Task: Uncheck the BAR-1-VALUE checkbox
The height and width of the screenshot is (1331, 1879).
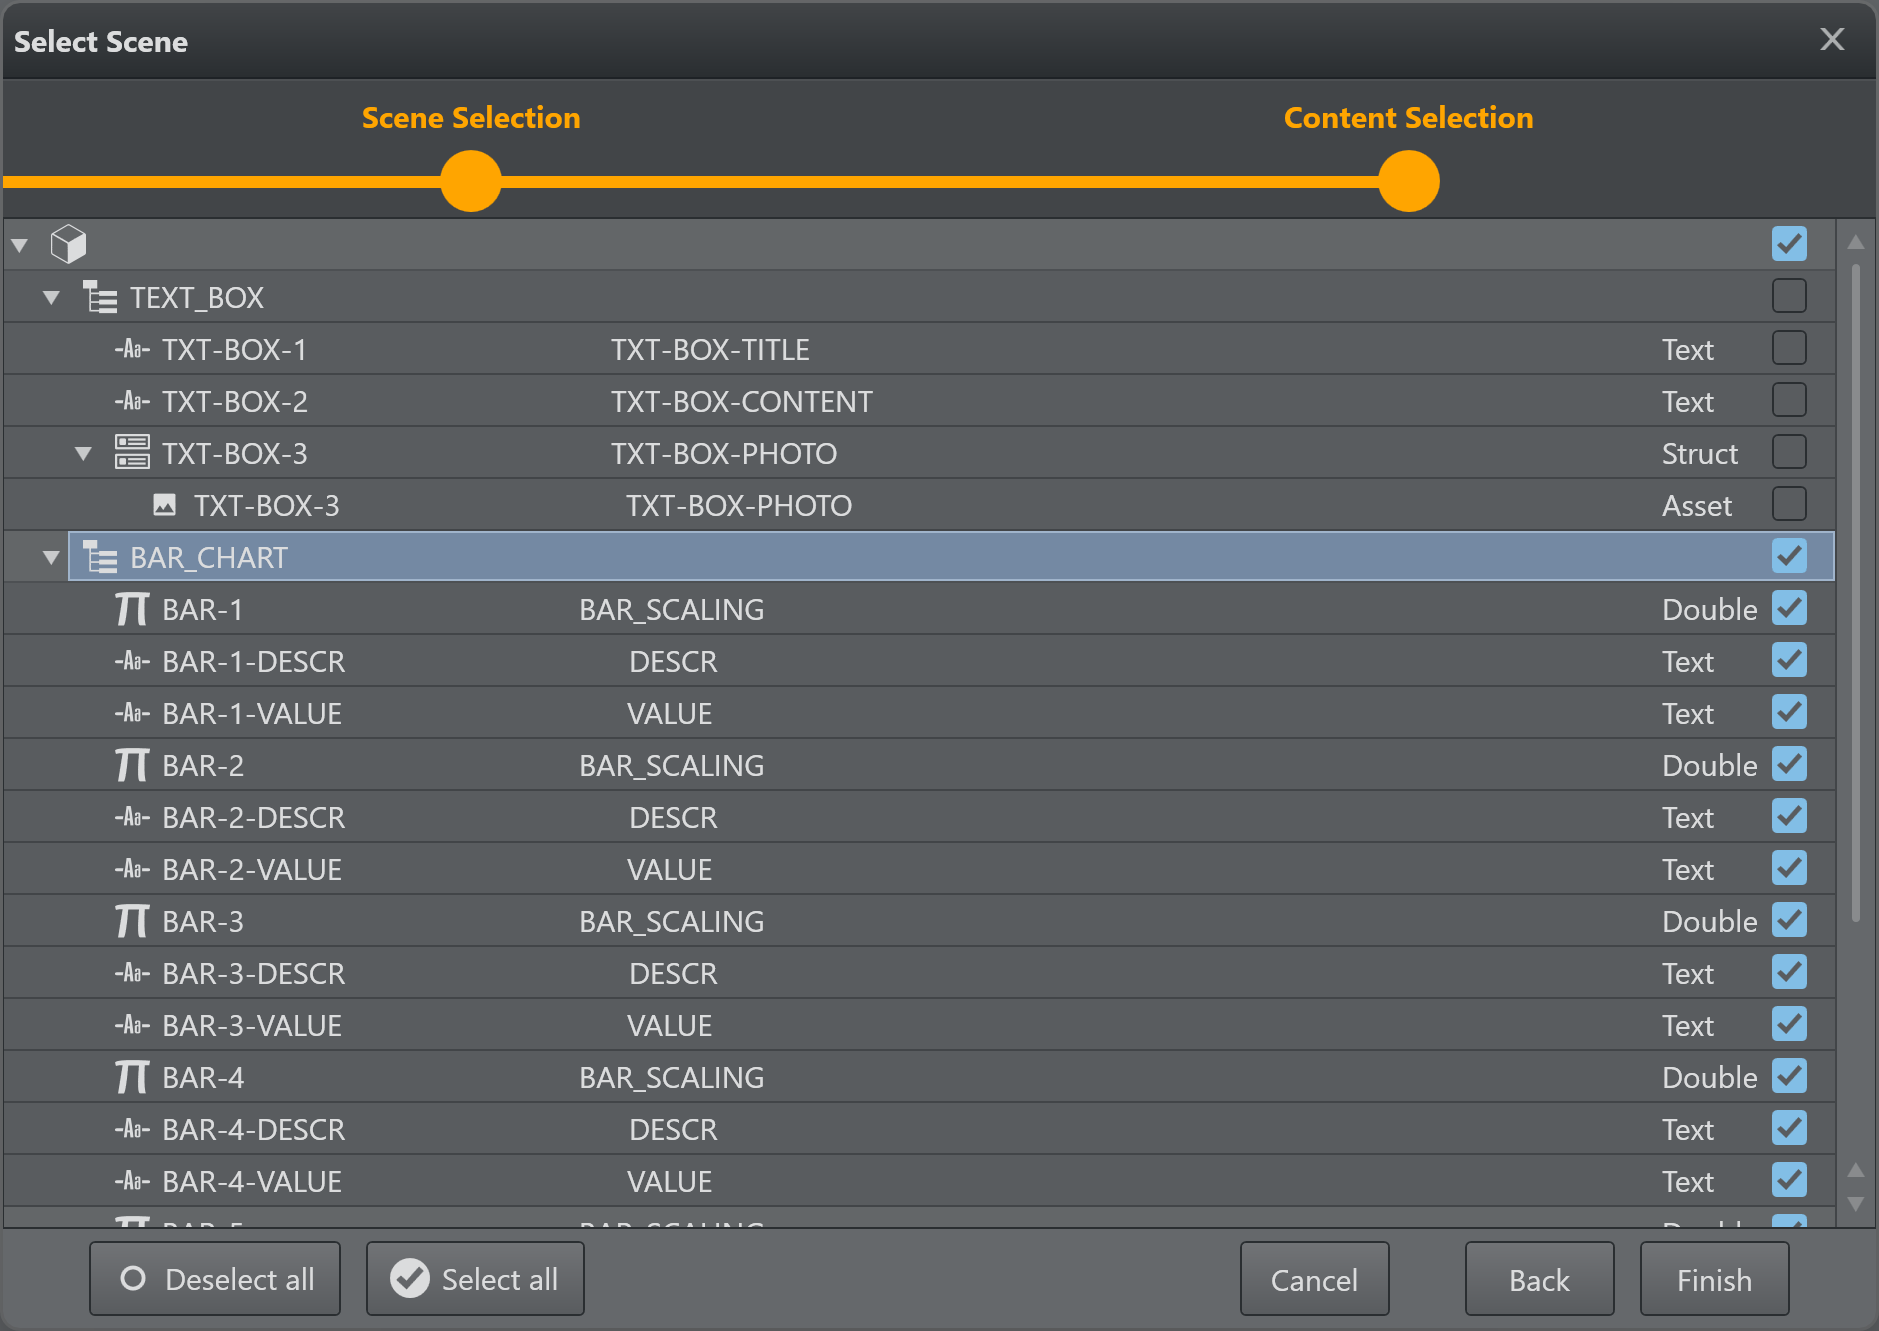Action: (x=1788, y=713)
